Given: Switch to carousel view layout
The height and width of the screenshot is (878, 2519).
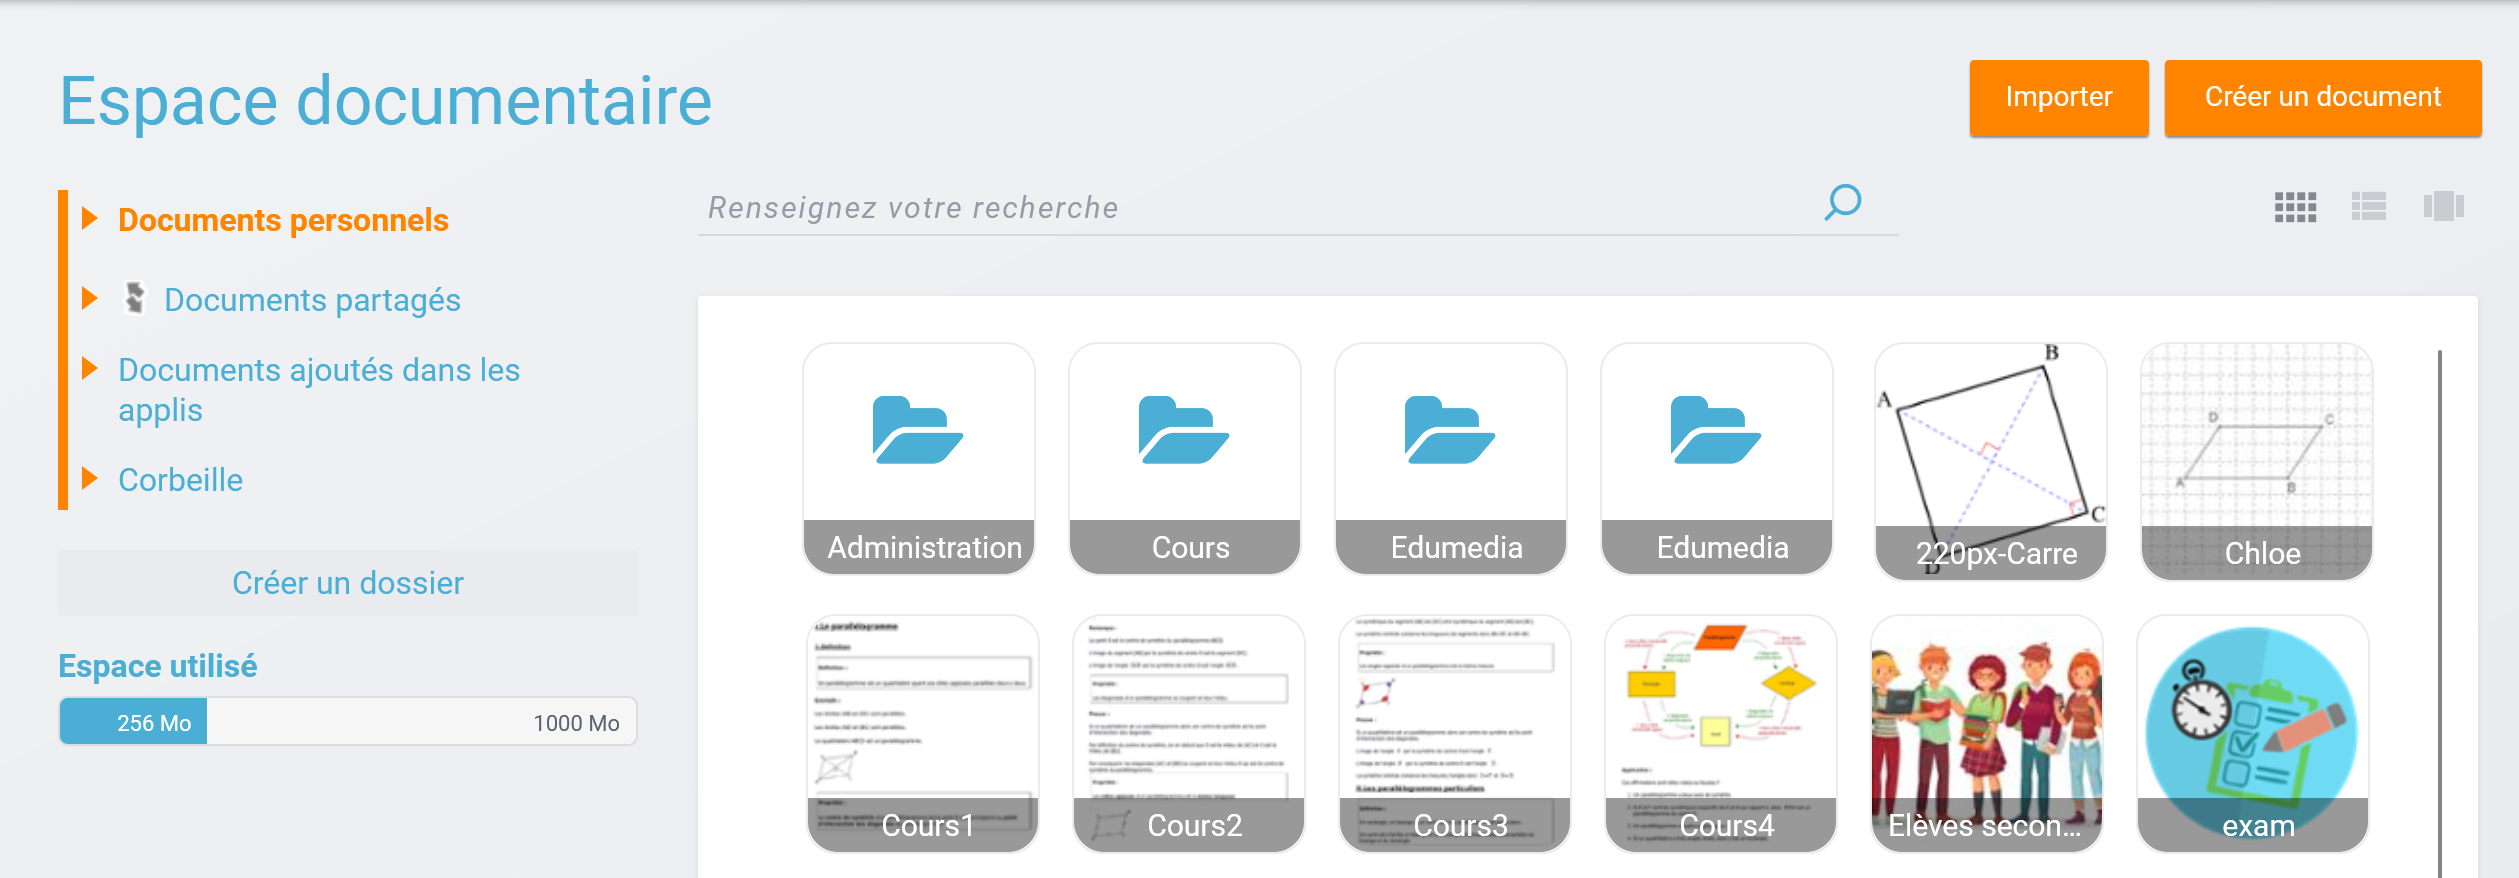Looking at the screenshot, I should [2442, 207].
